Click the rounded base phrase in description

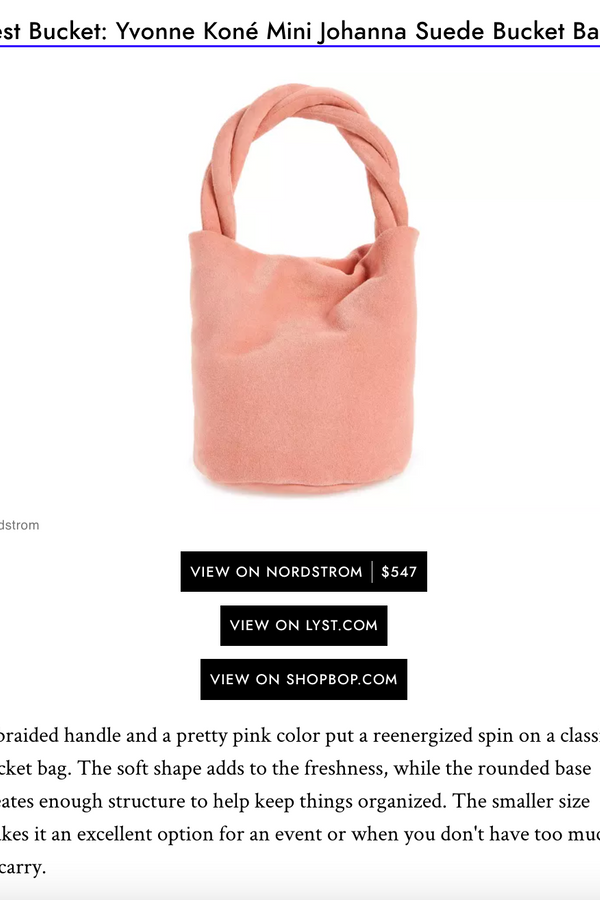[537, 768]
